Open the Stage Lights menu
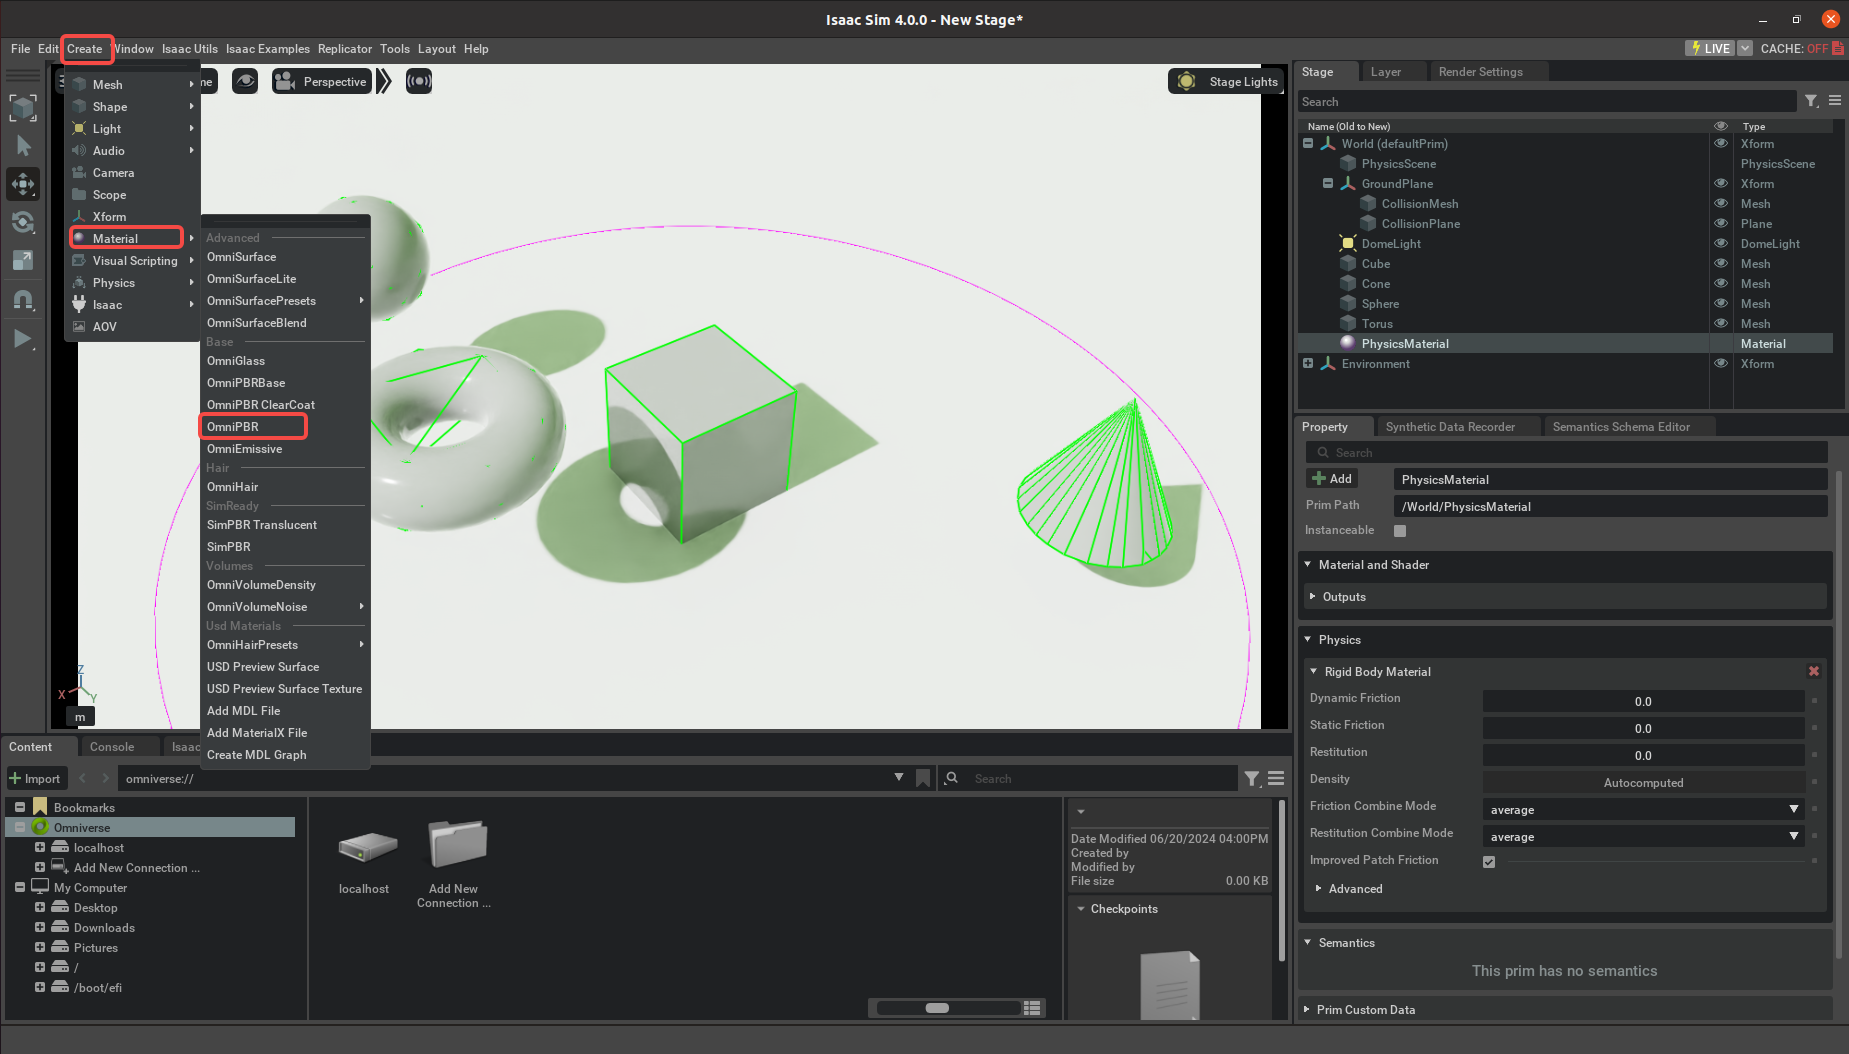1849x1054 pixels. pyautogui.click(x=1226, y=82)
